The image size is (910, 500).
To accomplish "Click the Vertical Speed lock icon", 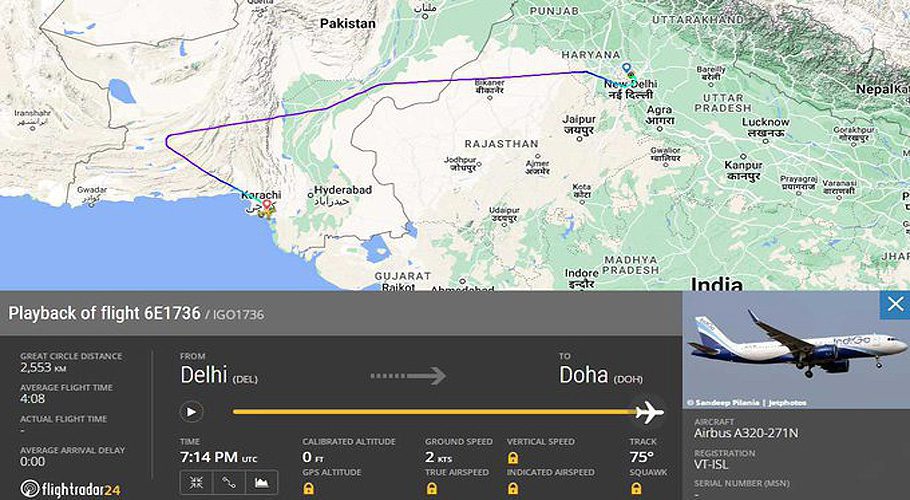I will [512, 458].
